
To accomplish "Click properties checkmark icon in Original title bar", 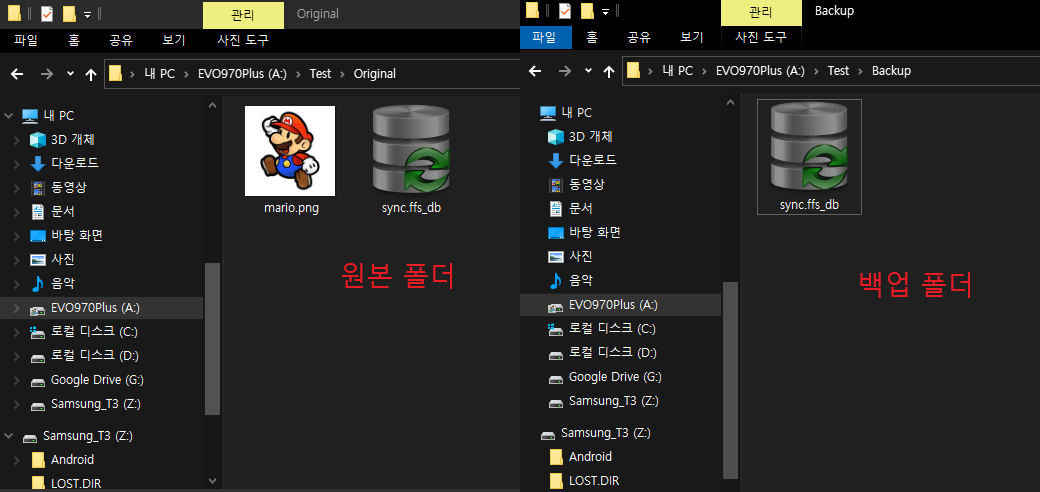I will click(x=47, y=13).
